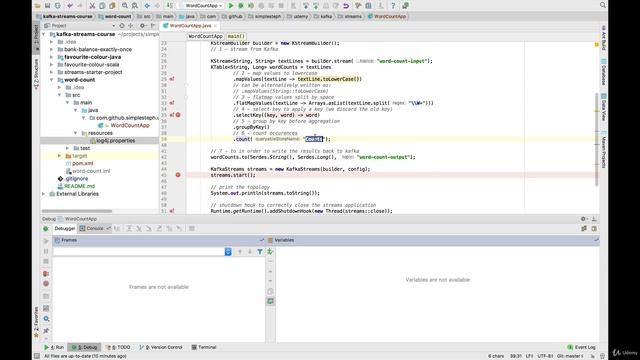Click the Evaluate Expression icon in debugger toolbar
The image size is (640, 360).
click(191, 229)
